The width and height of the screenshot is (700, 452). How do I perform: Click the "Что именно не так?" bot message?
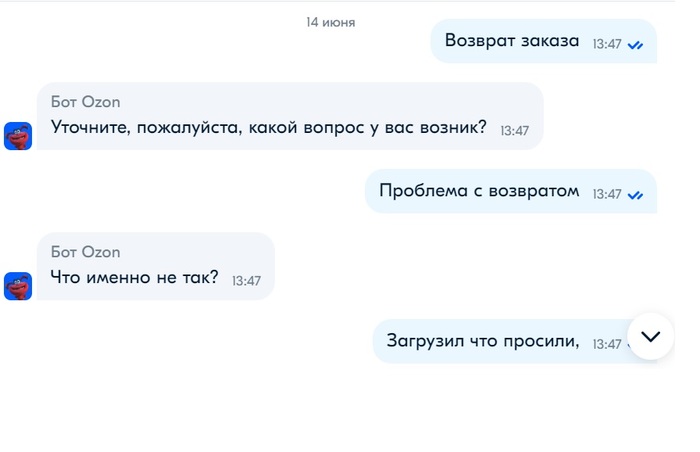click(x=134, y=279)
